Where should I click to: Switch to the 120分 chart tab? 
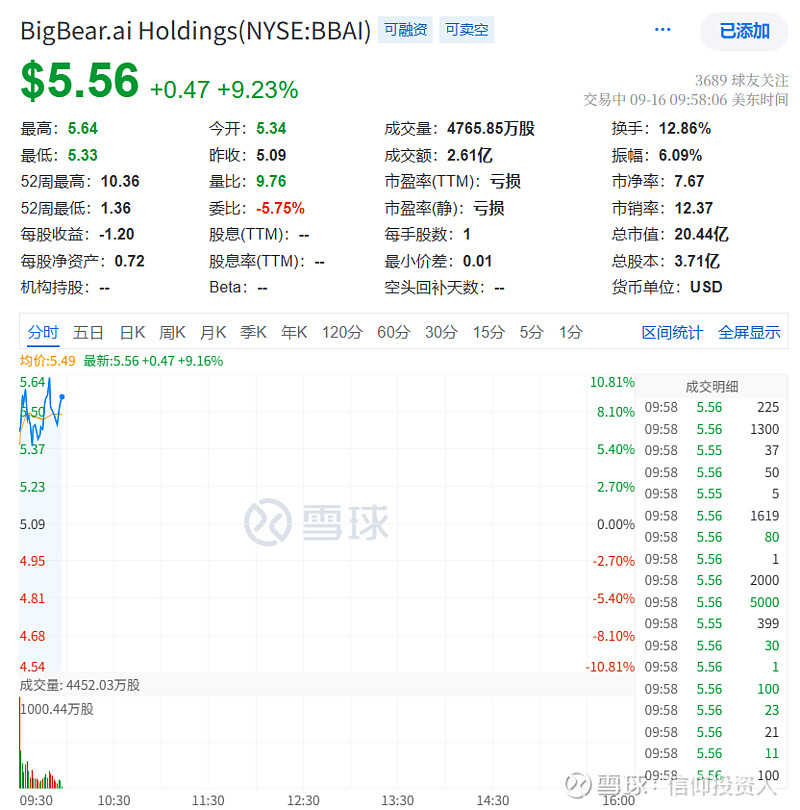click(x=342, y=332)
